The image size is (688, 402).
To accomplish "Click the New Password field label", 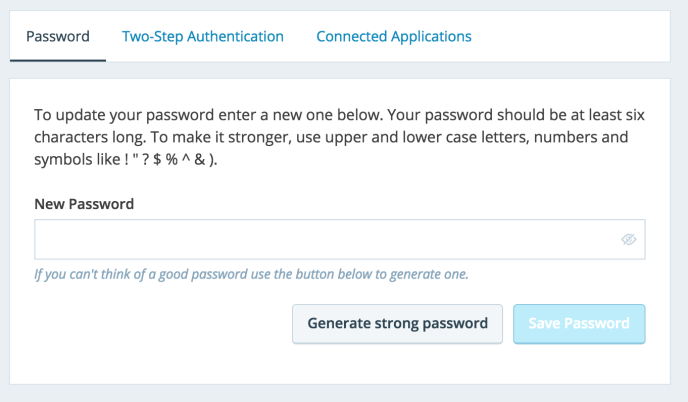I will pyautogui.click(x=84, y=204).
